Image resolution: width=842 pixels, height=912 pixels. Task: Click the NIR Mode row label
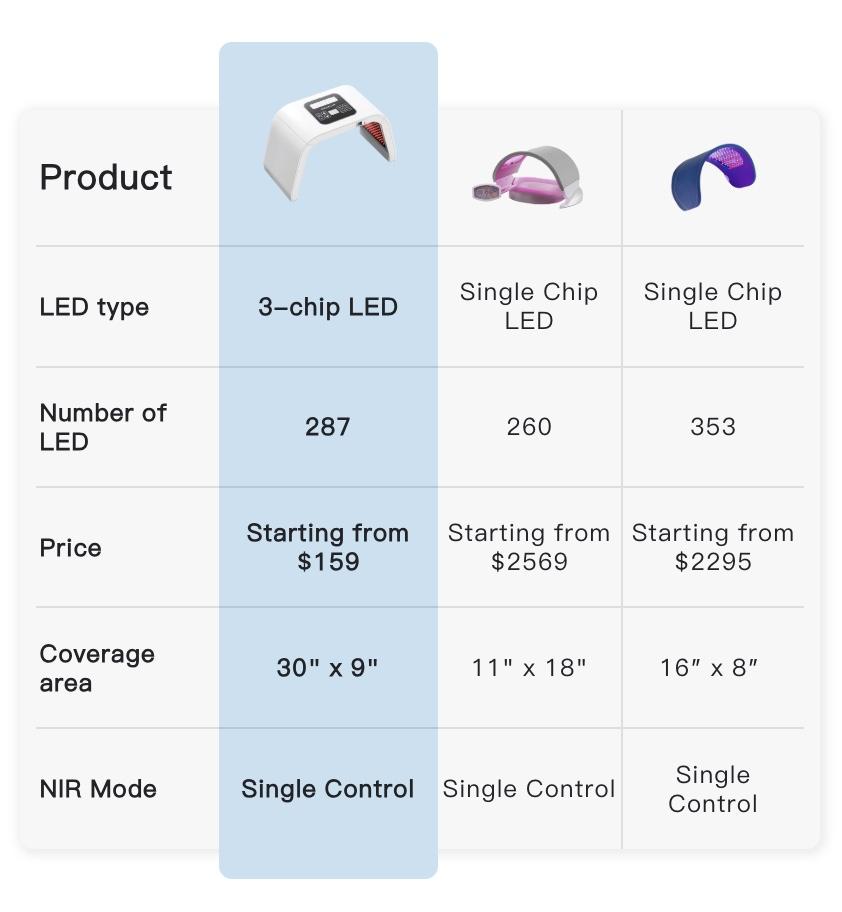98,789
